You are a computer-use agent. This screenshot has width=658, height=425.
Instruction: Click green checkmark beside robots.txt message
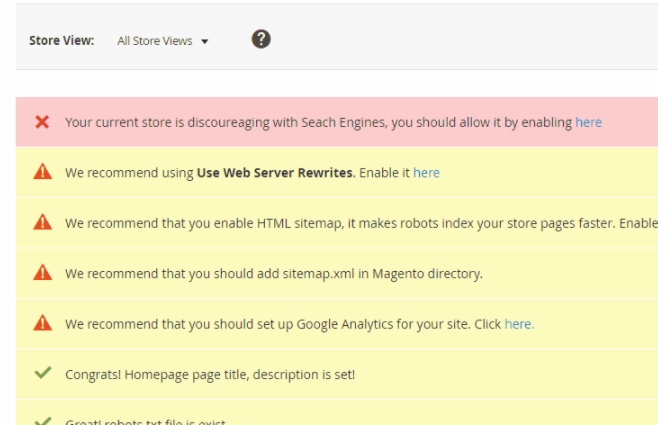[42, 421]
